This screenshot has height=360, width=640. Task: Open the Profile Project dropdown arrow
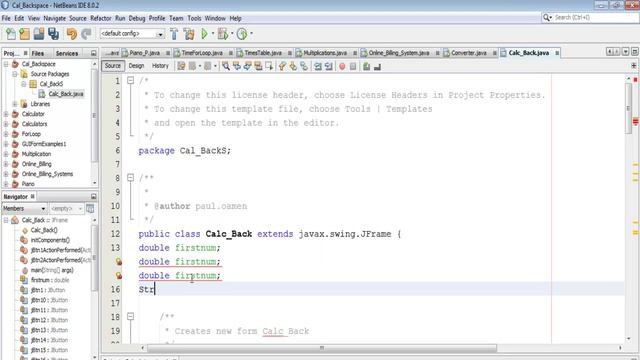(x=251, y=34)
